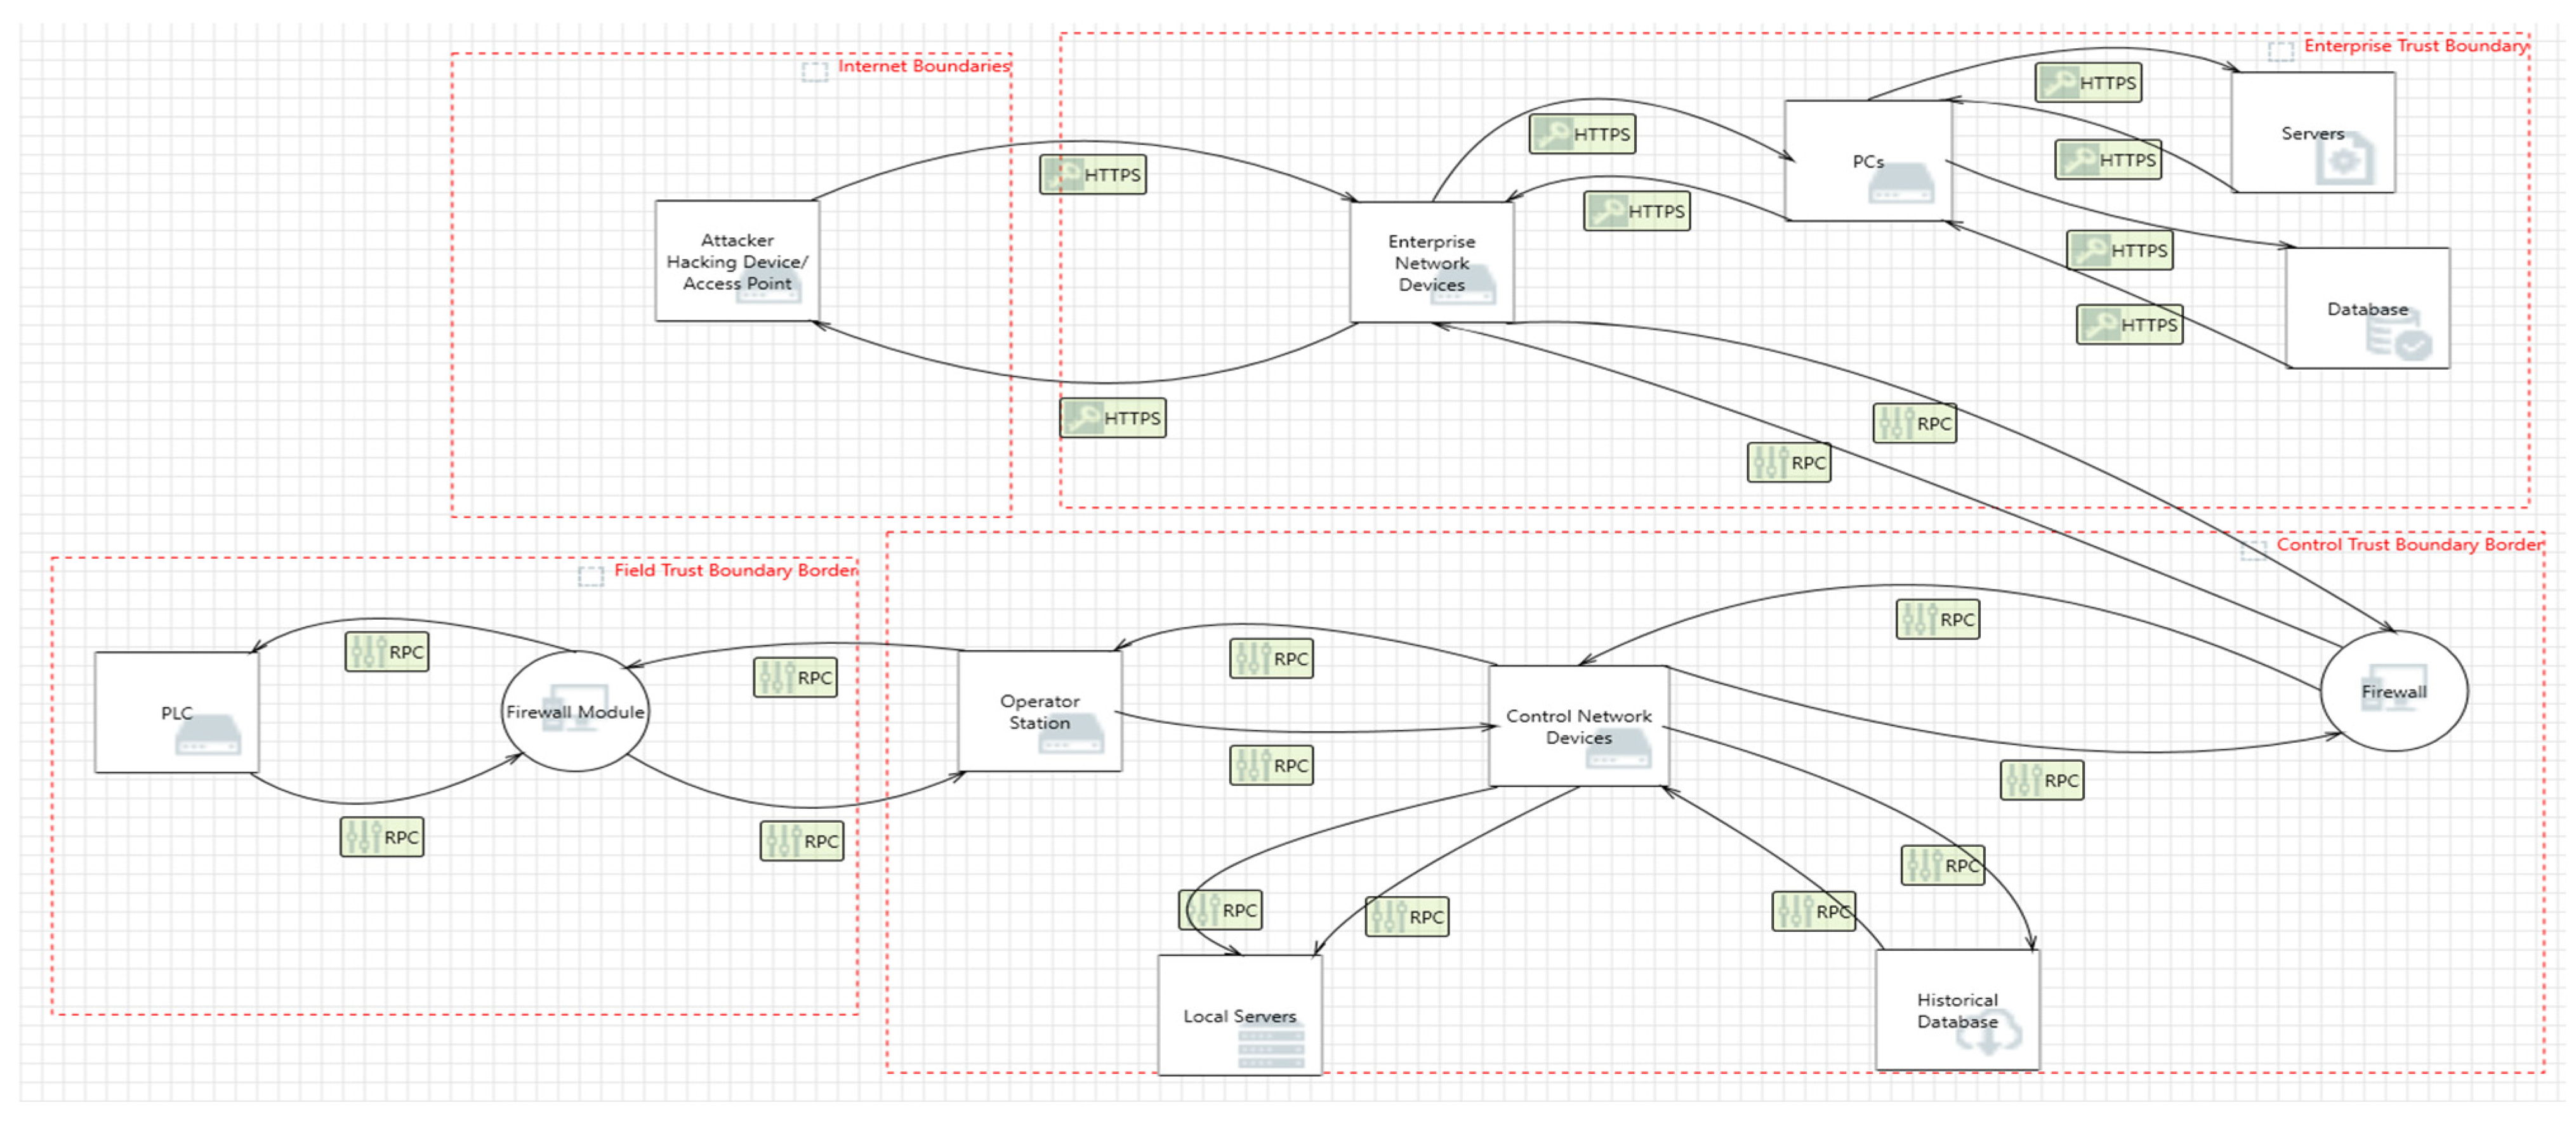Click the Attacker Hacking Device/Access Point node
This screenshot has width=2576, height=1126.
737,261
